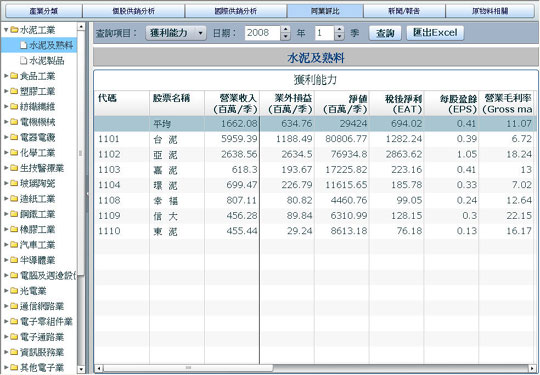The width and height of the screenshot is (540, 375).
Task: Switch to the 國際供銷分析 tab
Action: point(236,11)
